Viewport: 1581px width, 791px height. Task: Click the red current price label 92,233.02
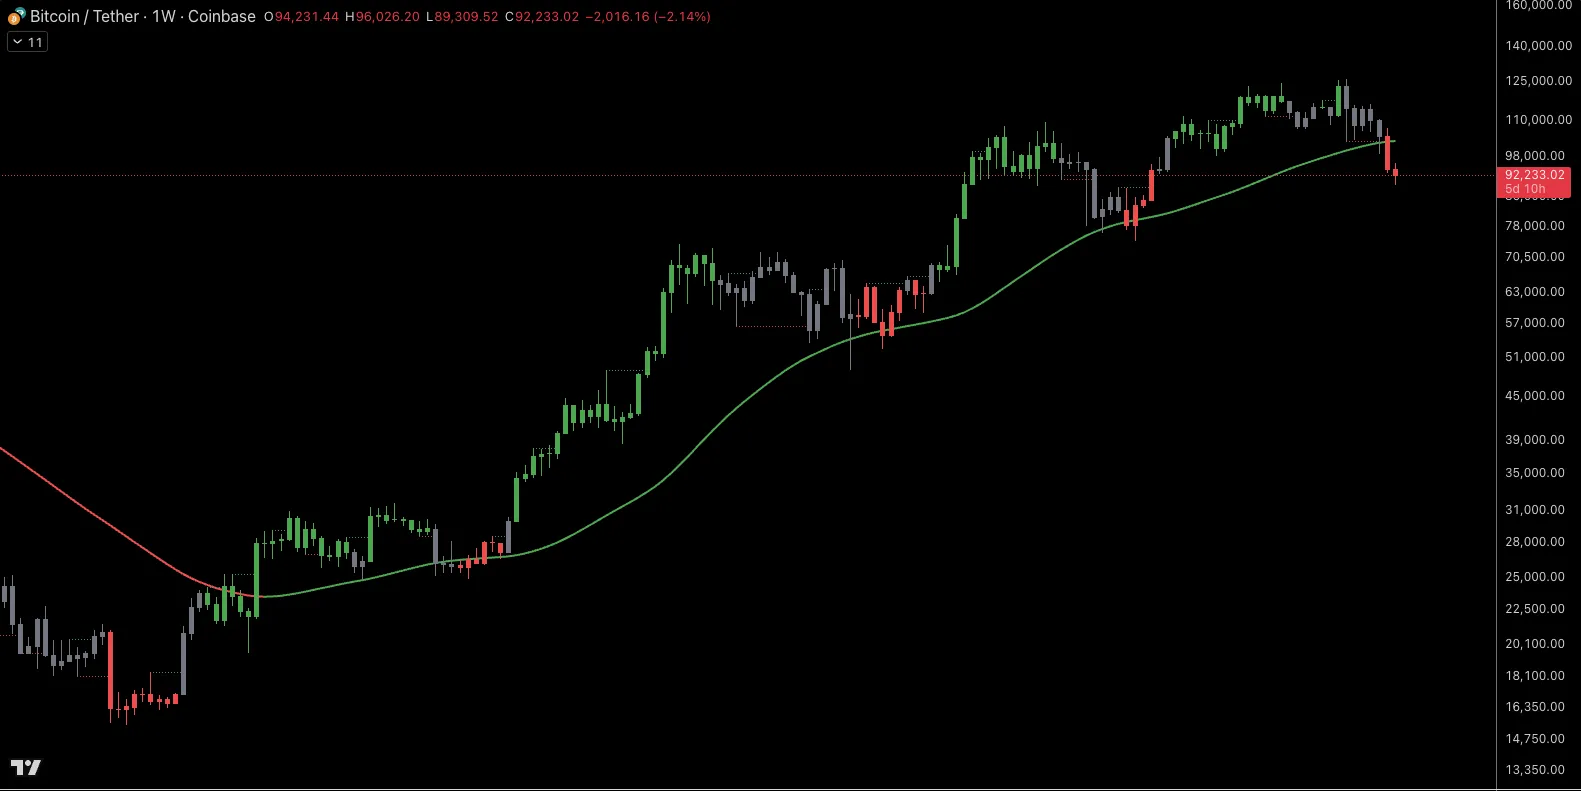pos(1534,175)
